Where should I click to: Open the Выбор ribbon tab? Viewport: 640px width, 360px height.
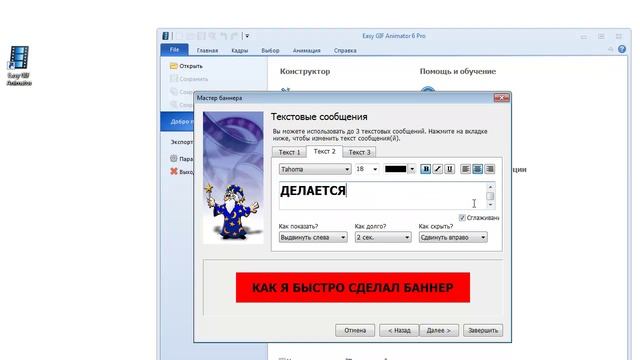pyautogui.click(x=270, y=51)
